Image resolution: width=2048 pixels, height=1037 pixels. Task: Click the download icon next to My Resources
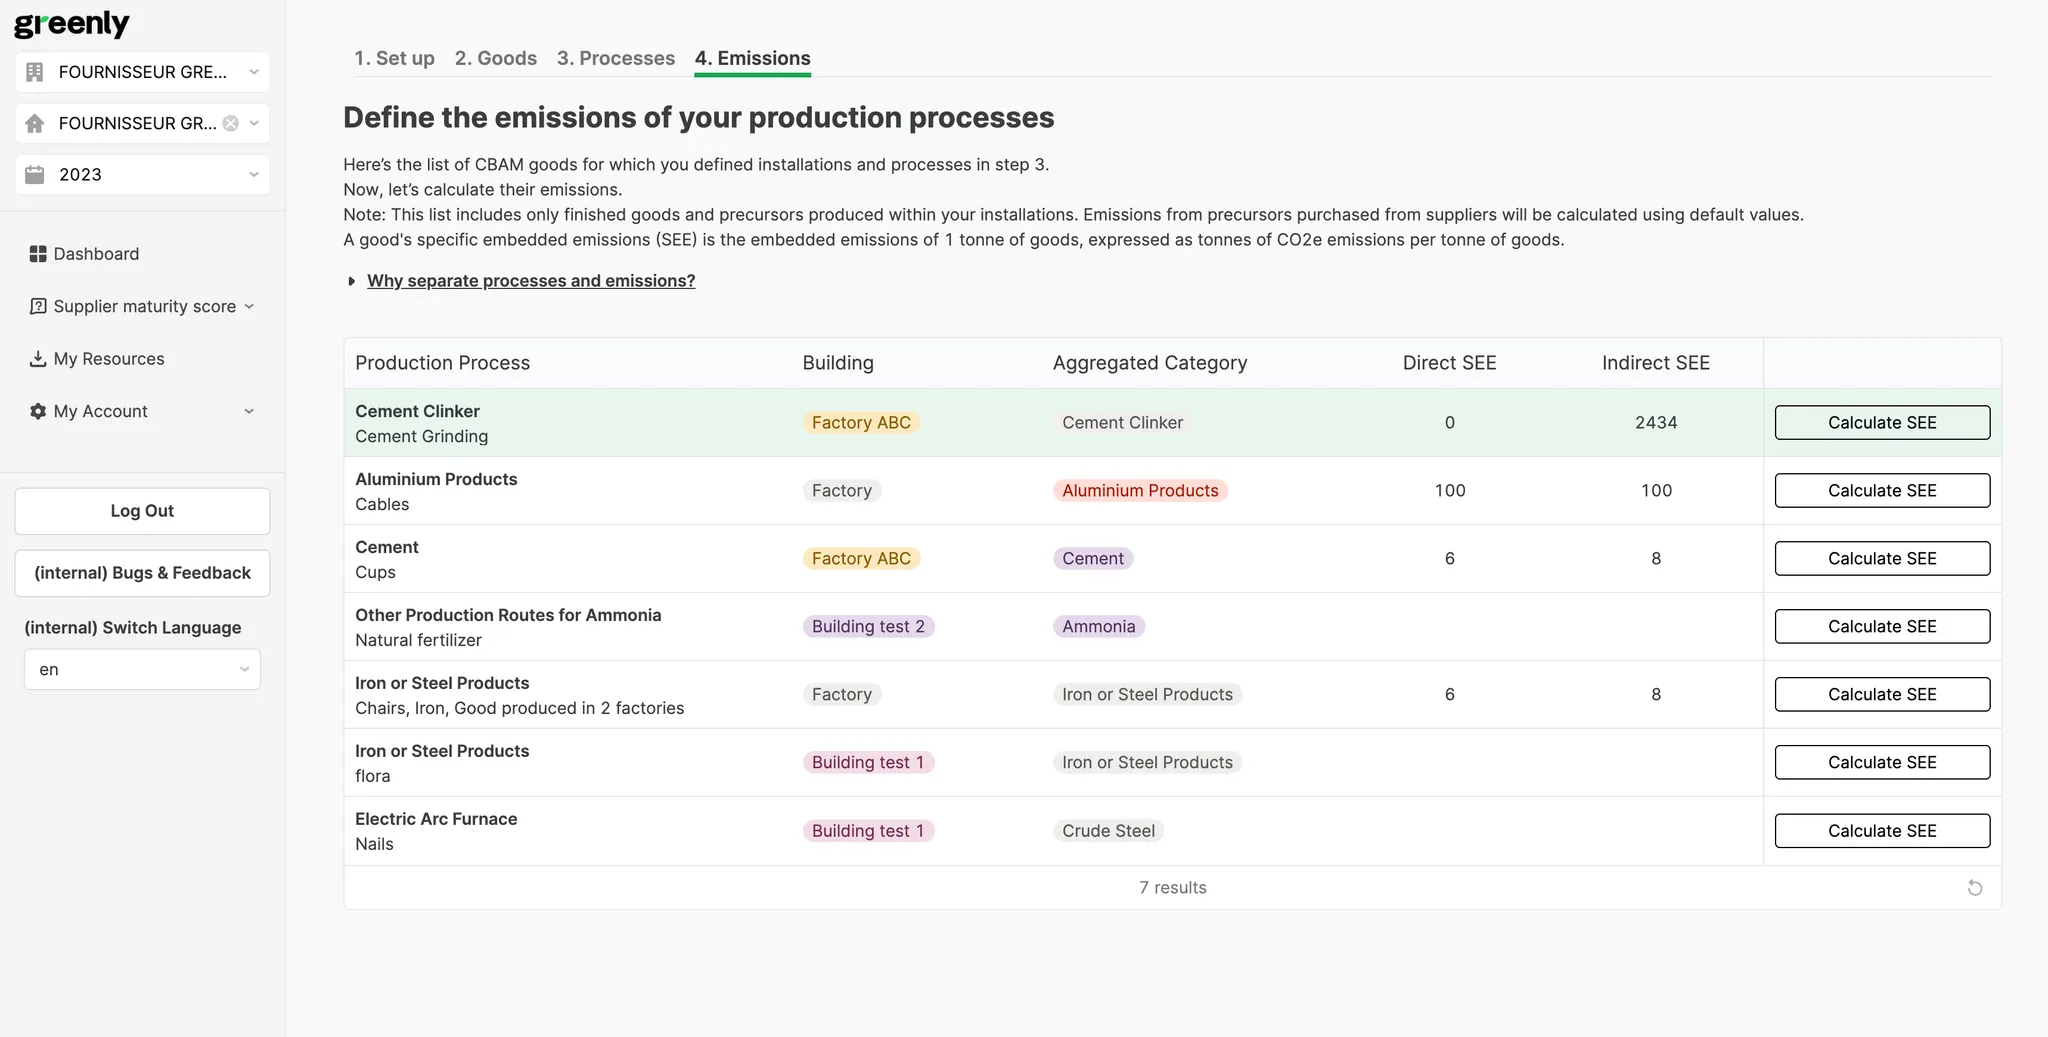pos(38,358)
